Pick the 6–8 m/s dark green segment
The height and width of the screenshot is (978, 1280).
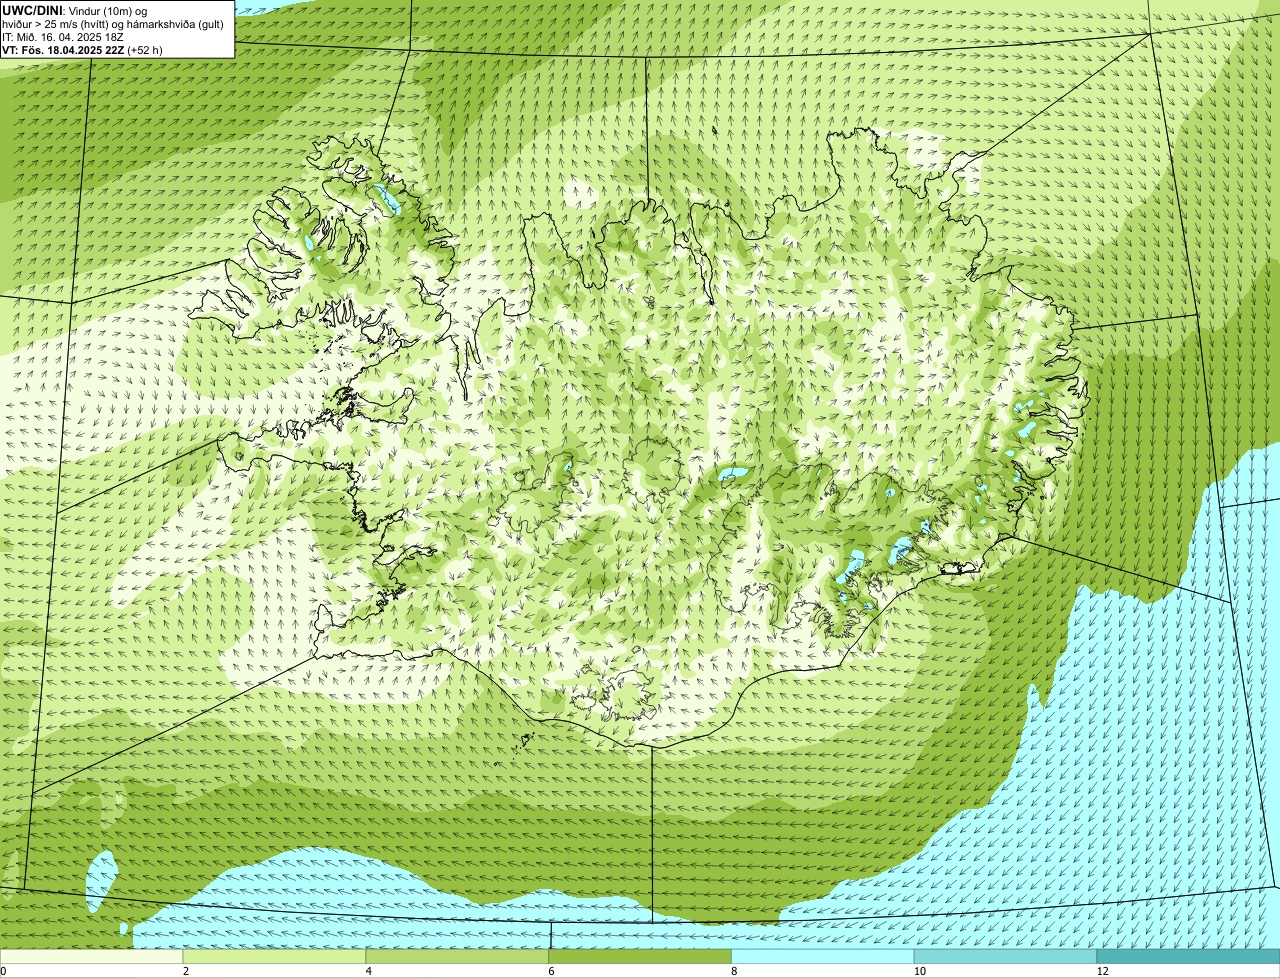tap(641, 957)
